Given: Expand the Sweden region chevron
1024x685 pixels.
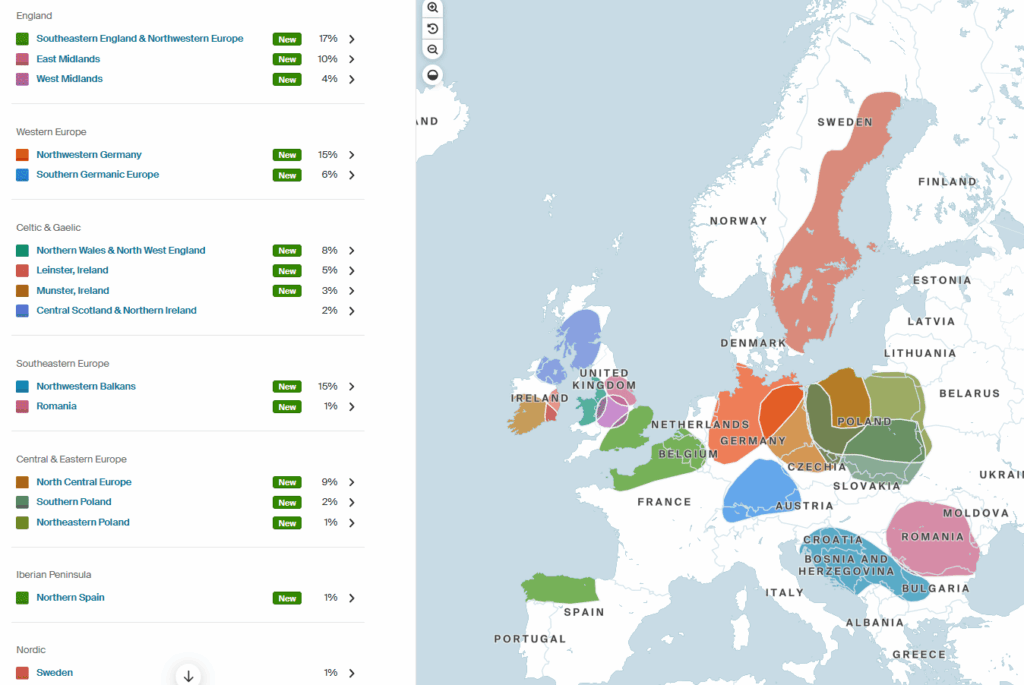Looking at the screenshot, I should coord(352,673).
